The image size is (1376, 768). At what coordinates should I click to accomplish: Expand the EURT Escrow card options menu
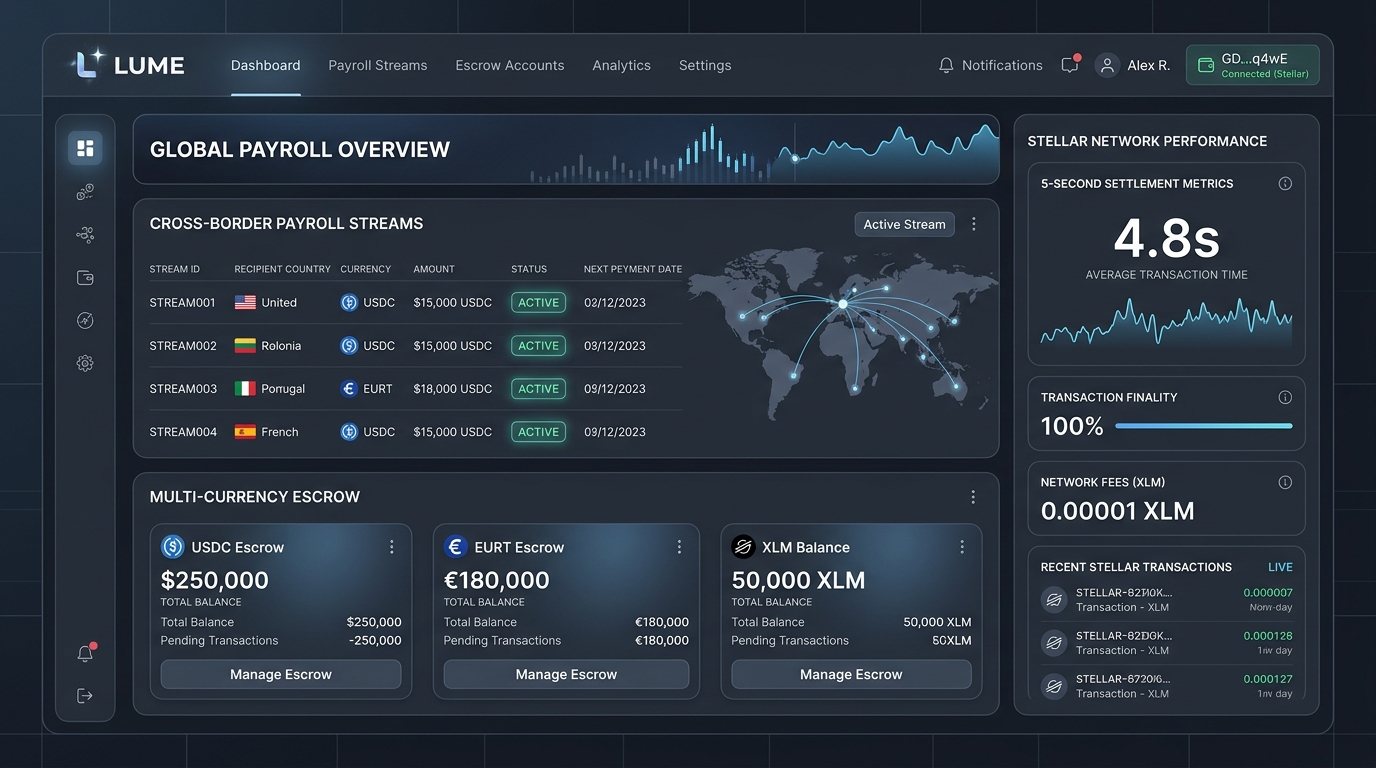[679, 547]
